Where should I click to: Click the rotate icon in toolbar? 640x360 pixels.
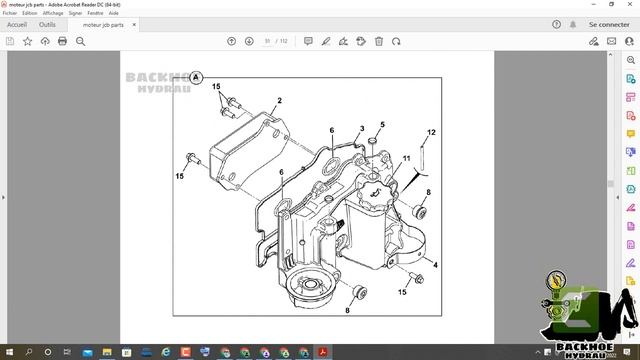click(x=396, y=41)
